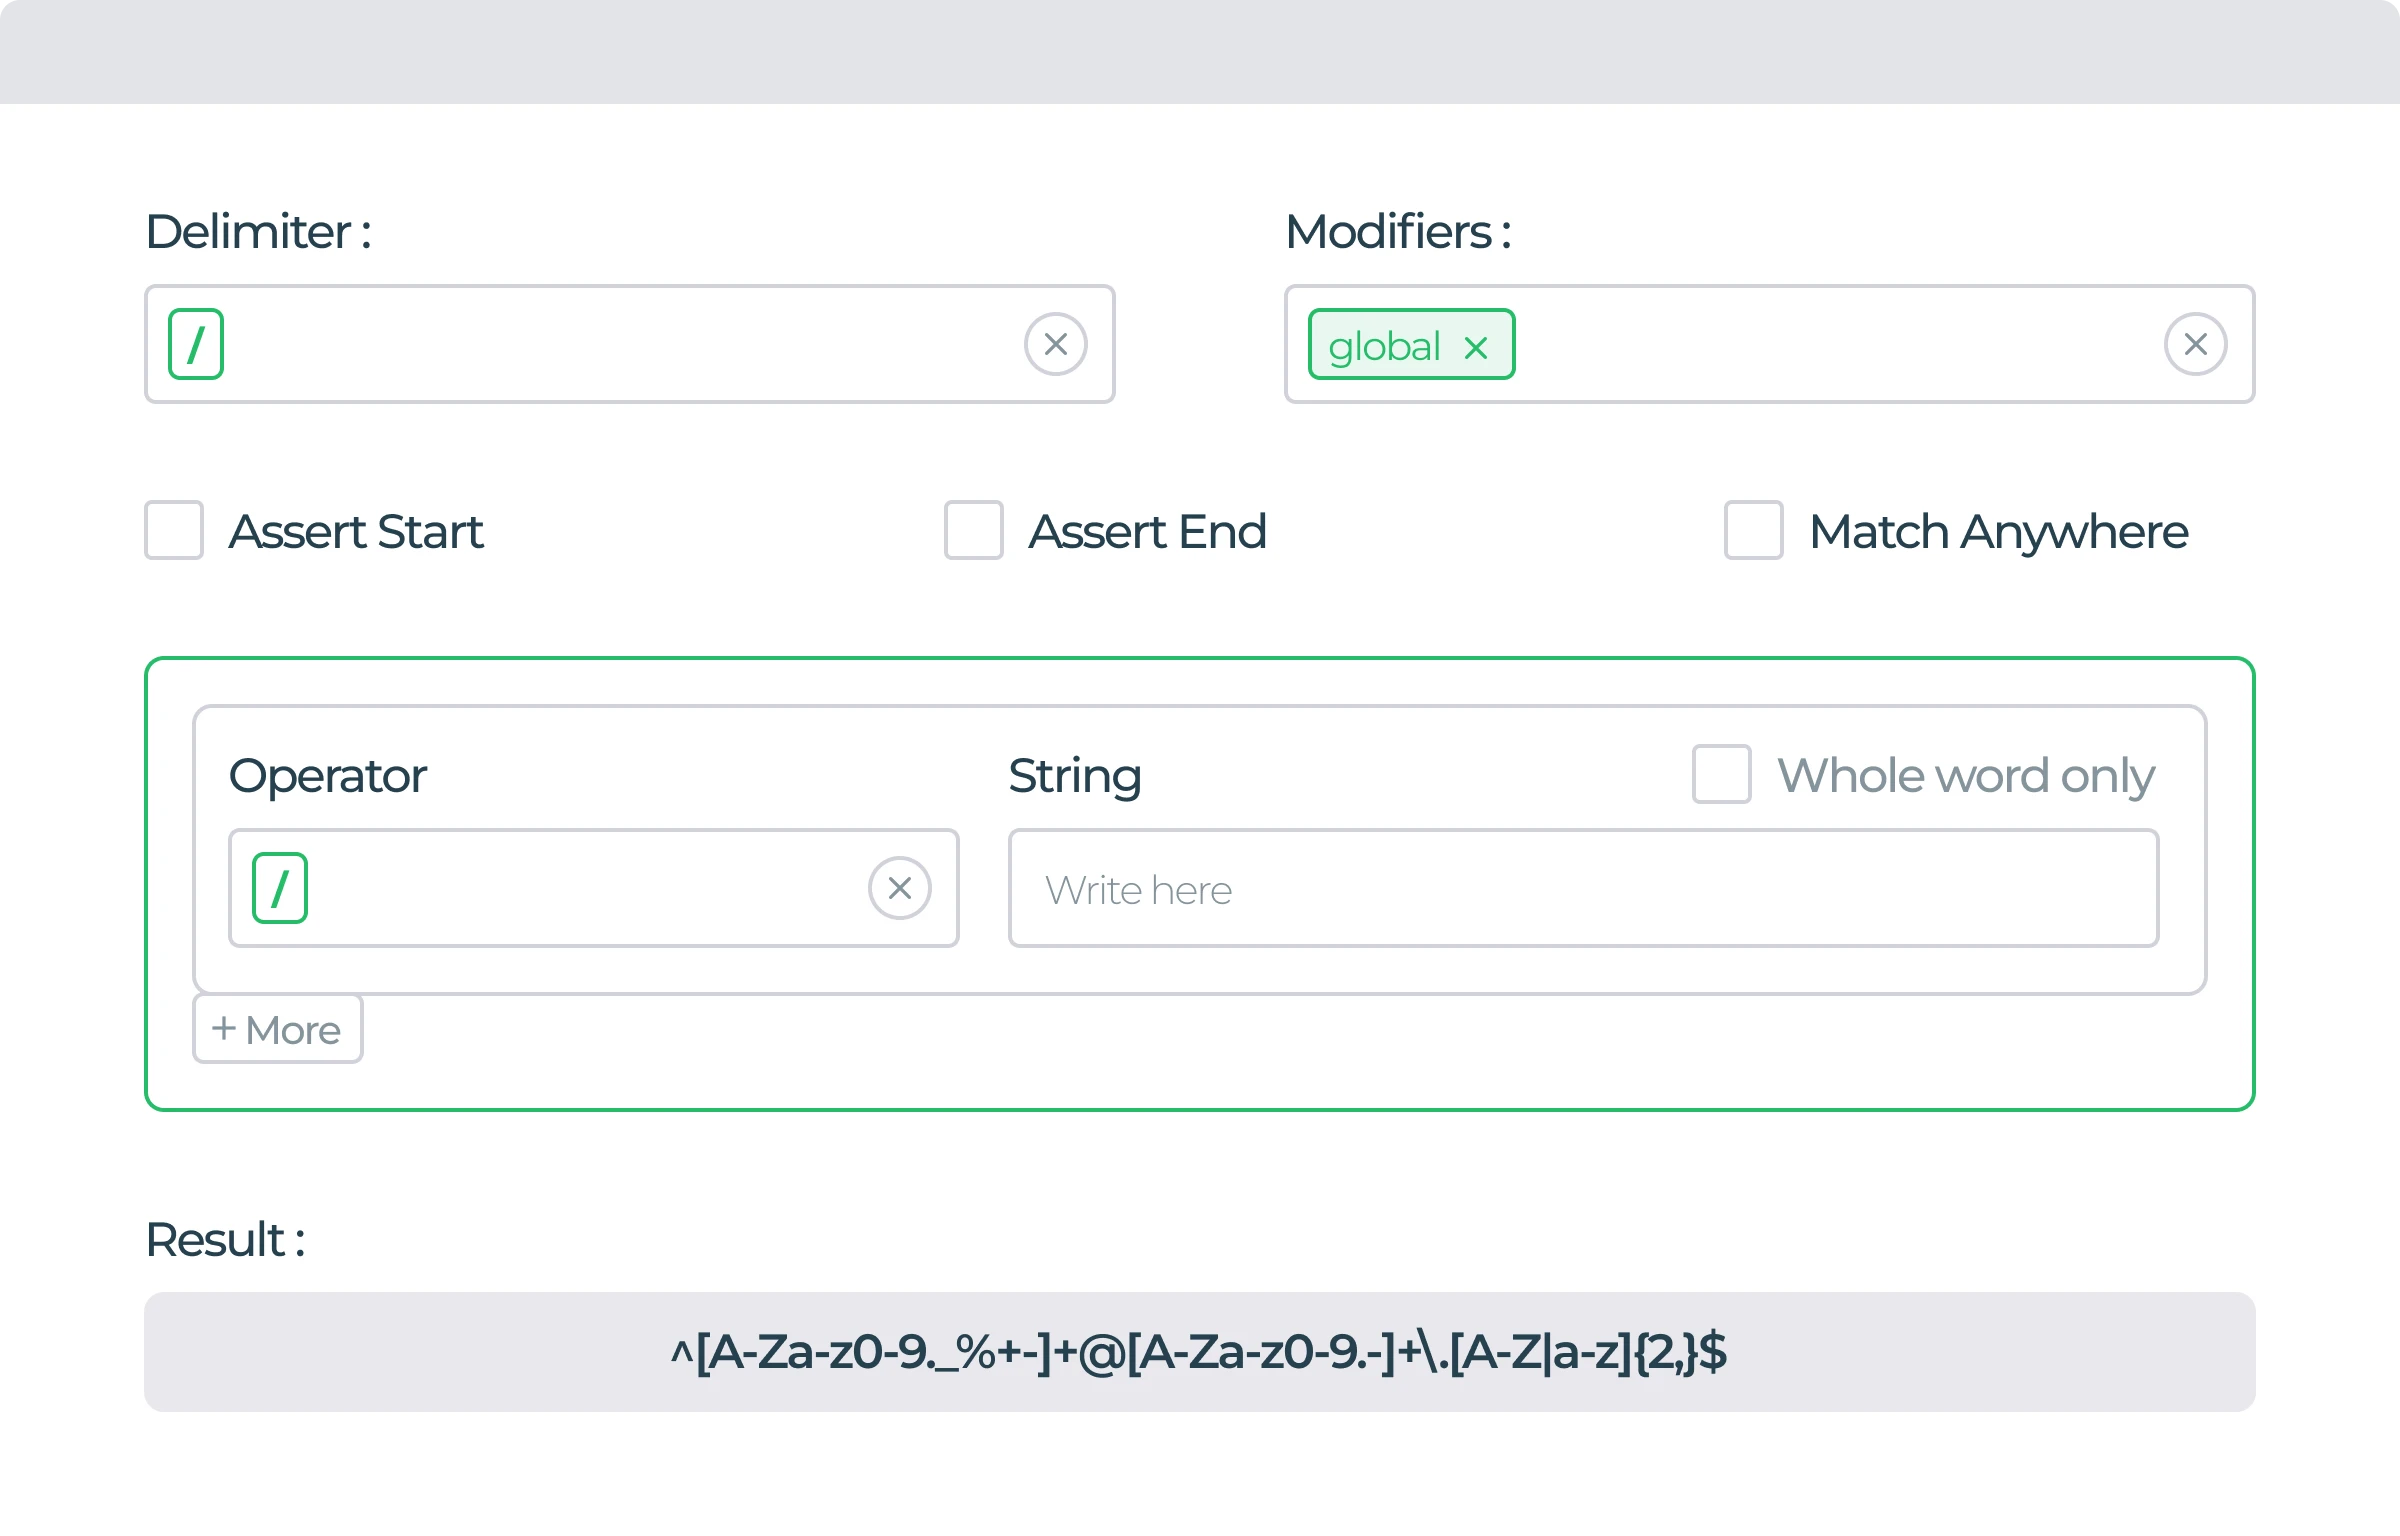Enable Whole word only

pyautogui.click(x=1720, y=774)
